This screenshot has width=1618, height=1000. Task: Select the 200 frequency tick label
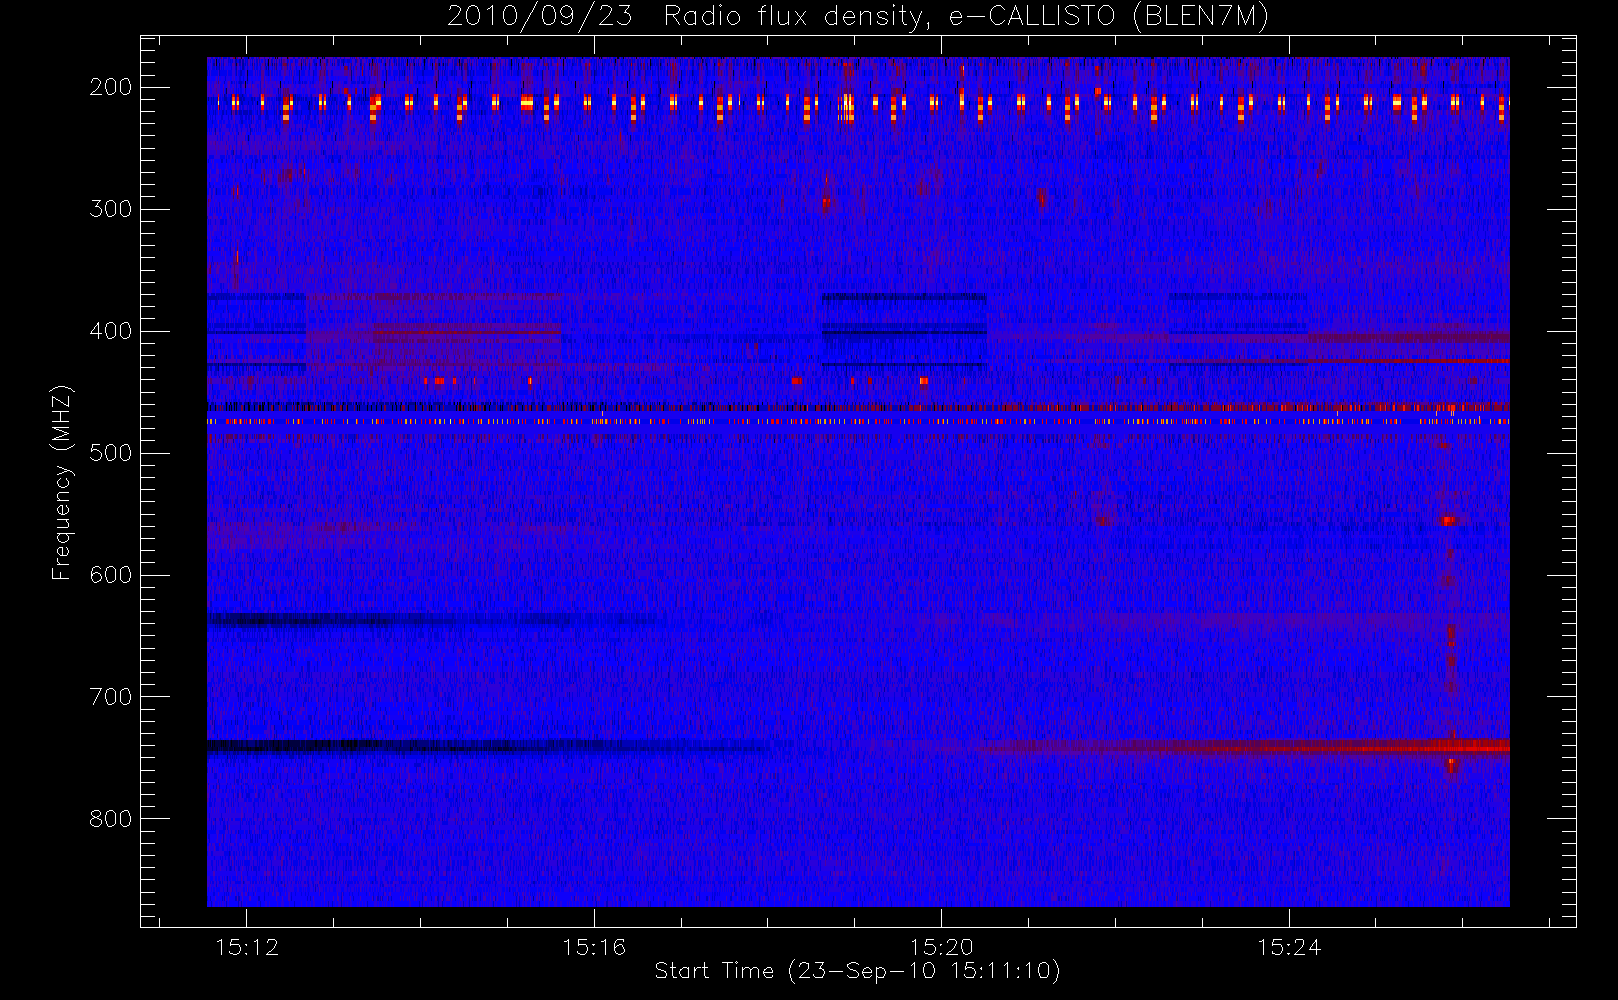pos(111,87)
